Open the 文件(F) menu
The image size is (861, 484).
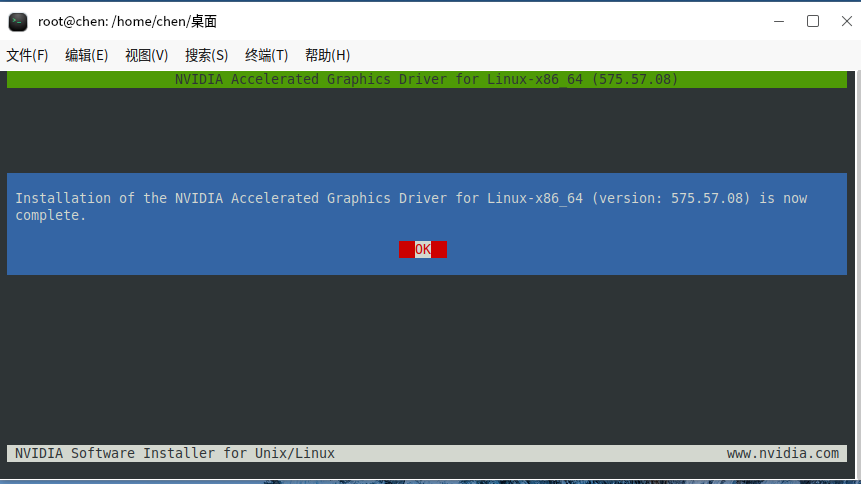[x=27, y=55]
